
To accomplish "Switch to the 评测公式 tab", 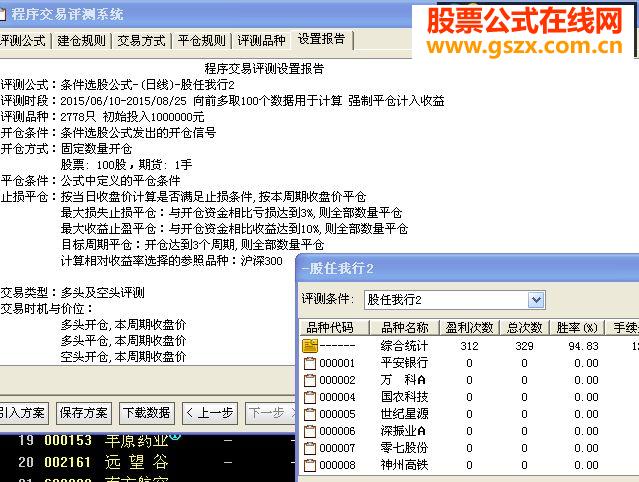I will pyautogui.click(x=23, y=41).
